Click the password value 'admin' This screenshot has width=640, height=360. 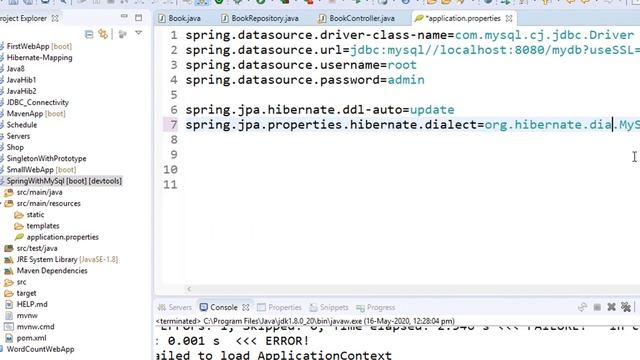[x=406, y=80]
